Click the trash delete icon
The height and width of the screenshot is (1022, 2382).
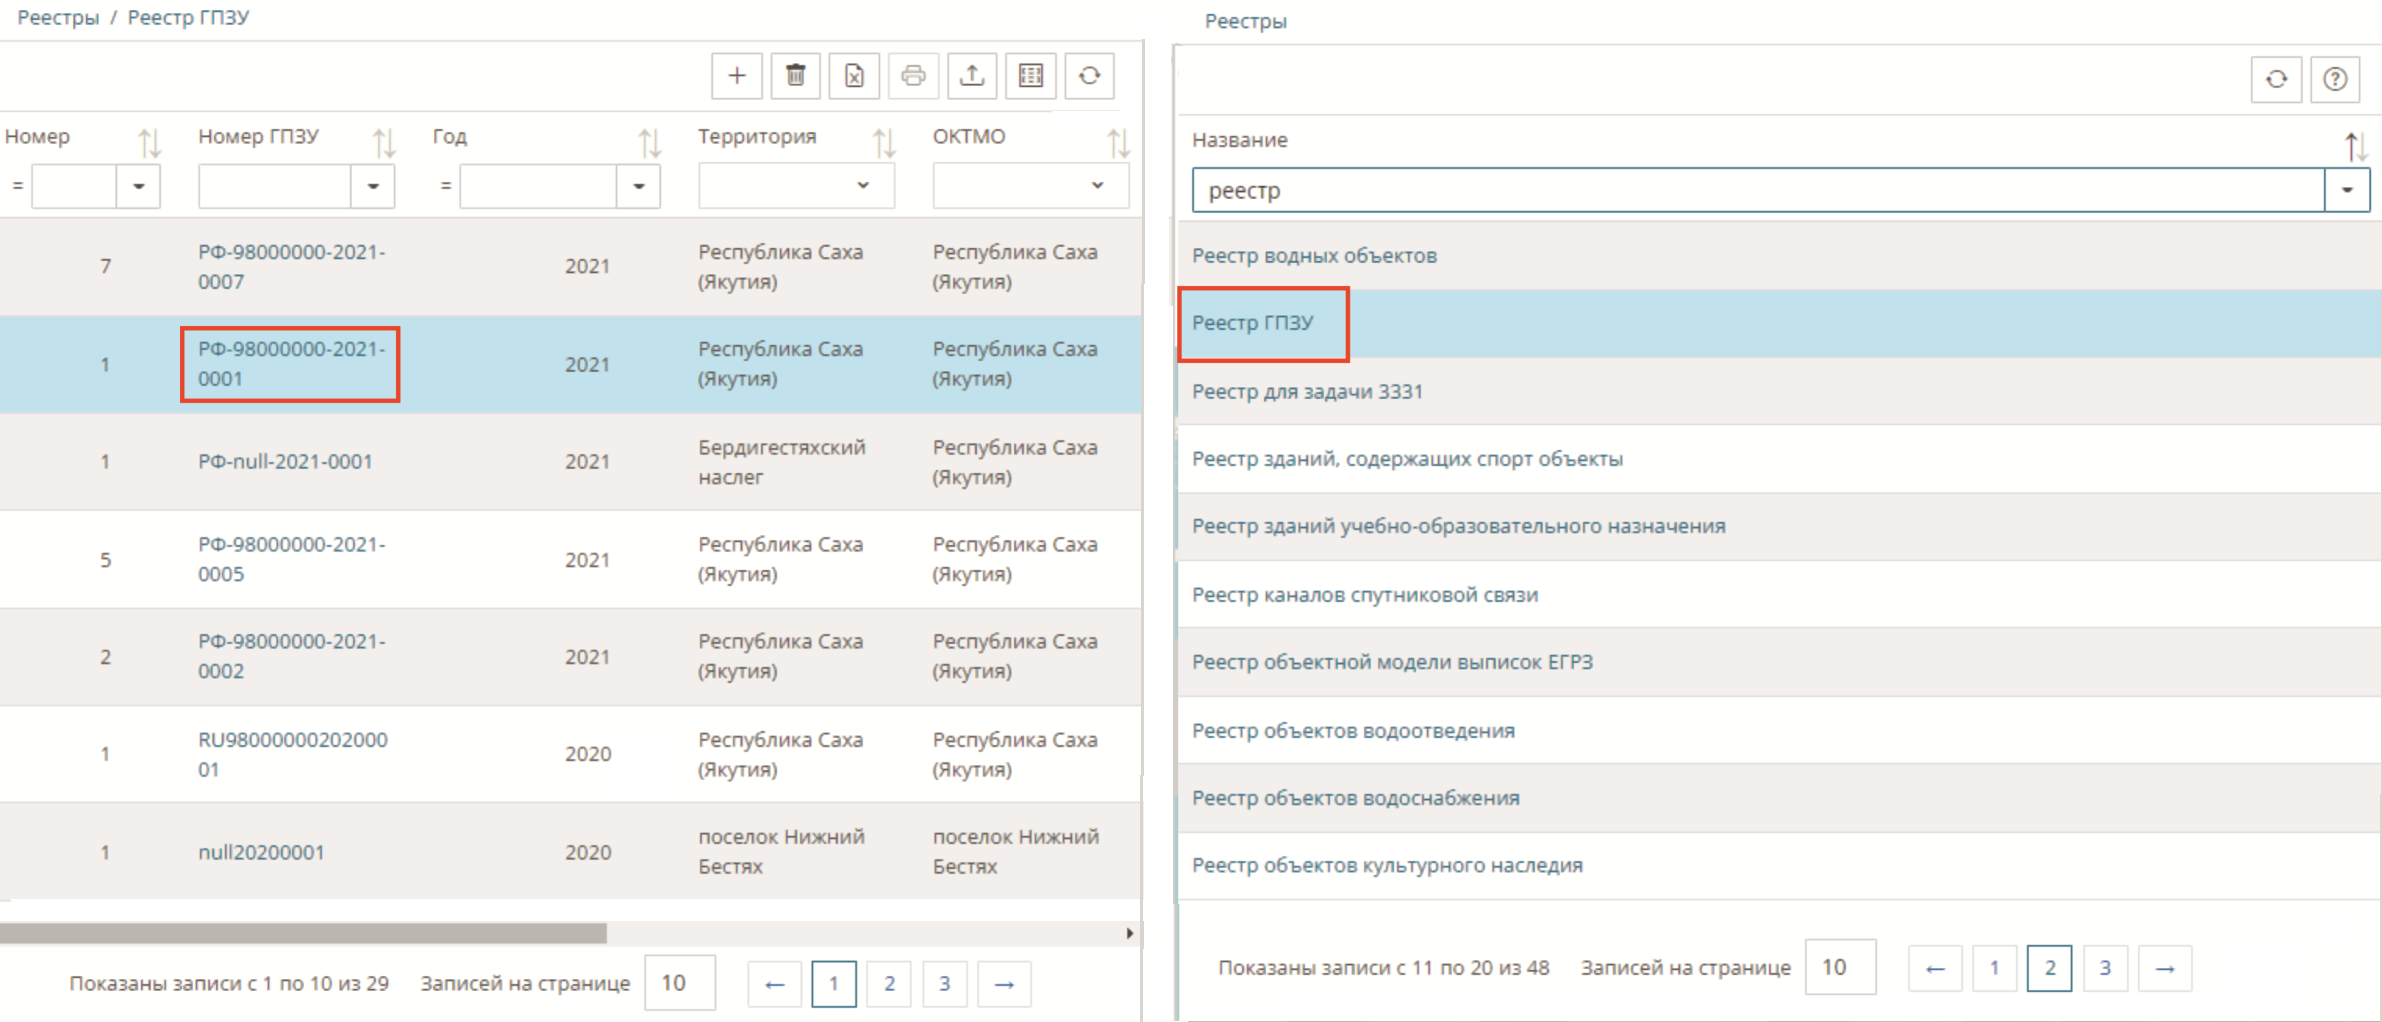795,76
